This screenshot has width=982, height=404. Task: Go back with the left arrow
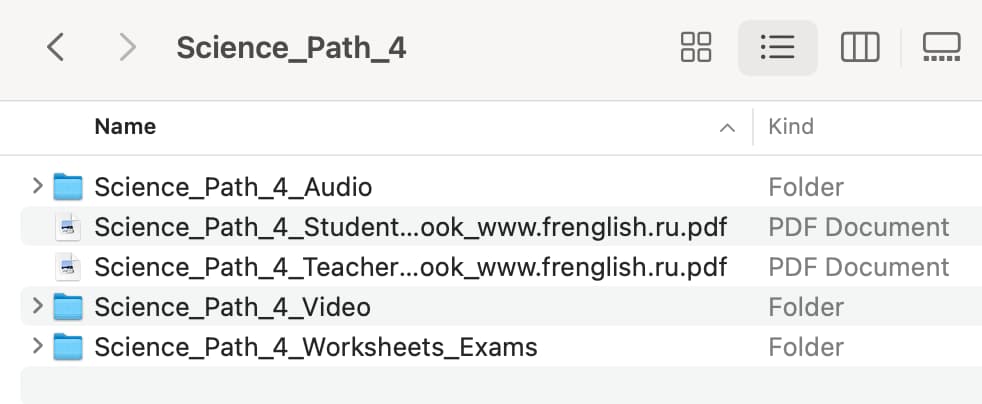pos(56,48)
